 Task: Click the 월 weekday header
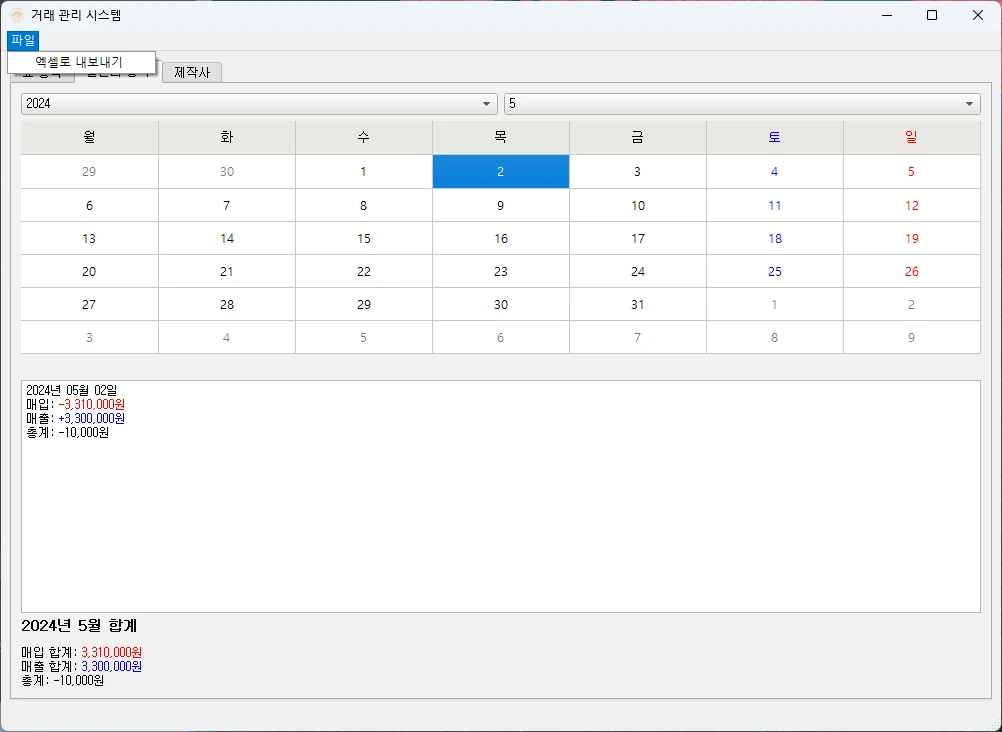click(89, 138)
